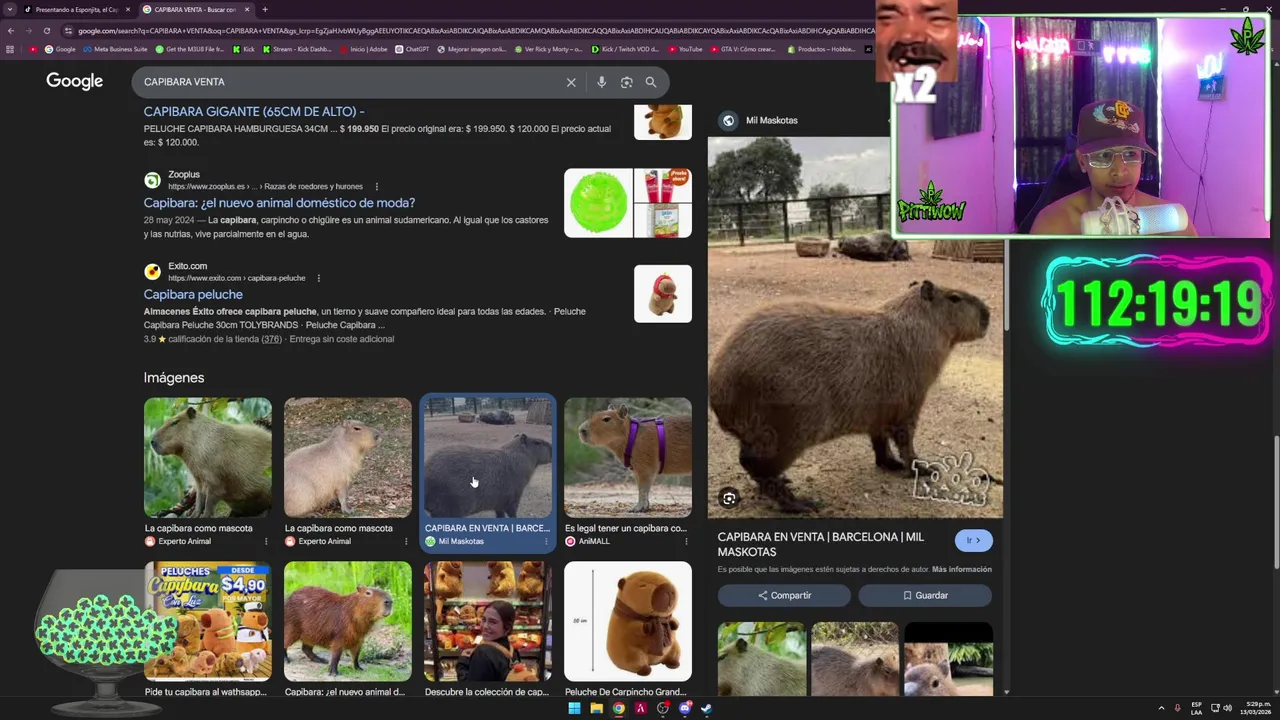
Task: Open the ChatGPT bookmark
Action: click(412, 49)
